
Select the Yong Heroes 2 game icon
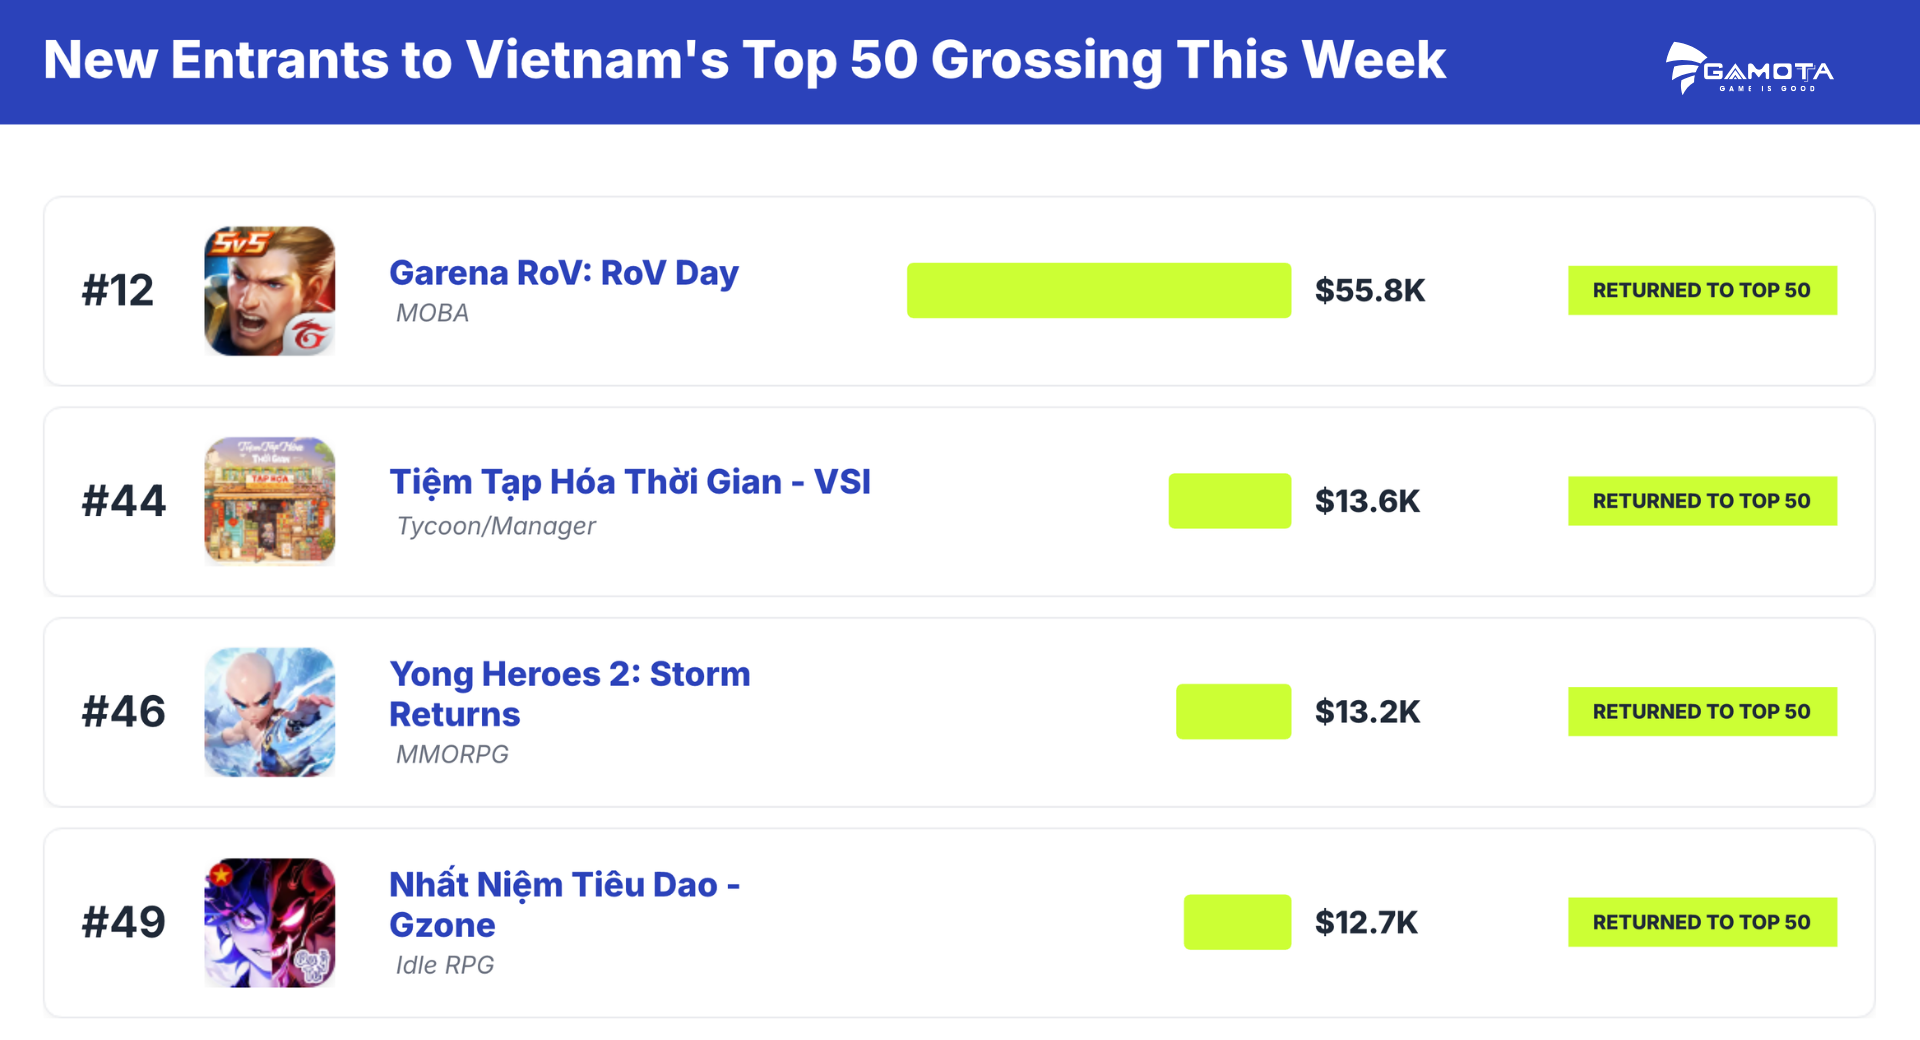tap(270, 712)
